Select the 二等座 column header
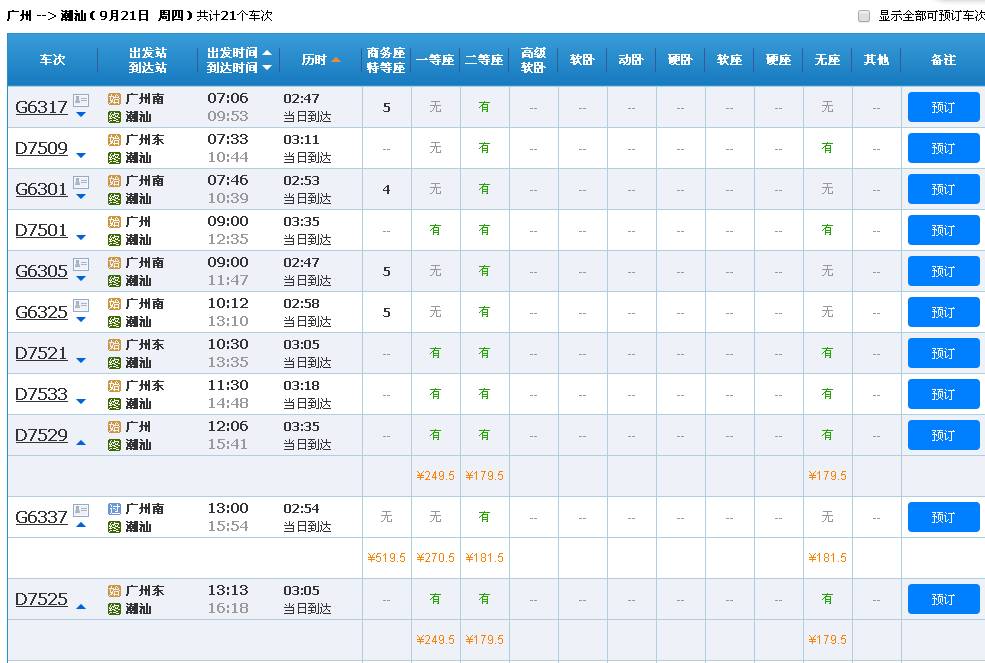 [x=484, y=60]
